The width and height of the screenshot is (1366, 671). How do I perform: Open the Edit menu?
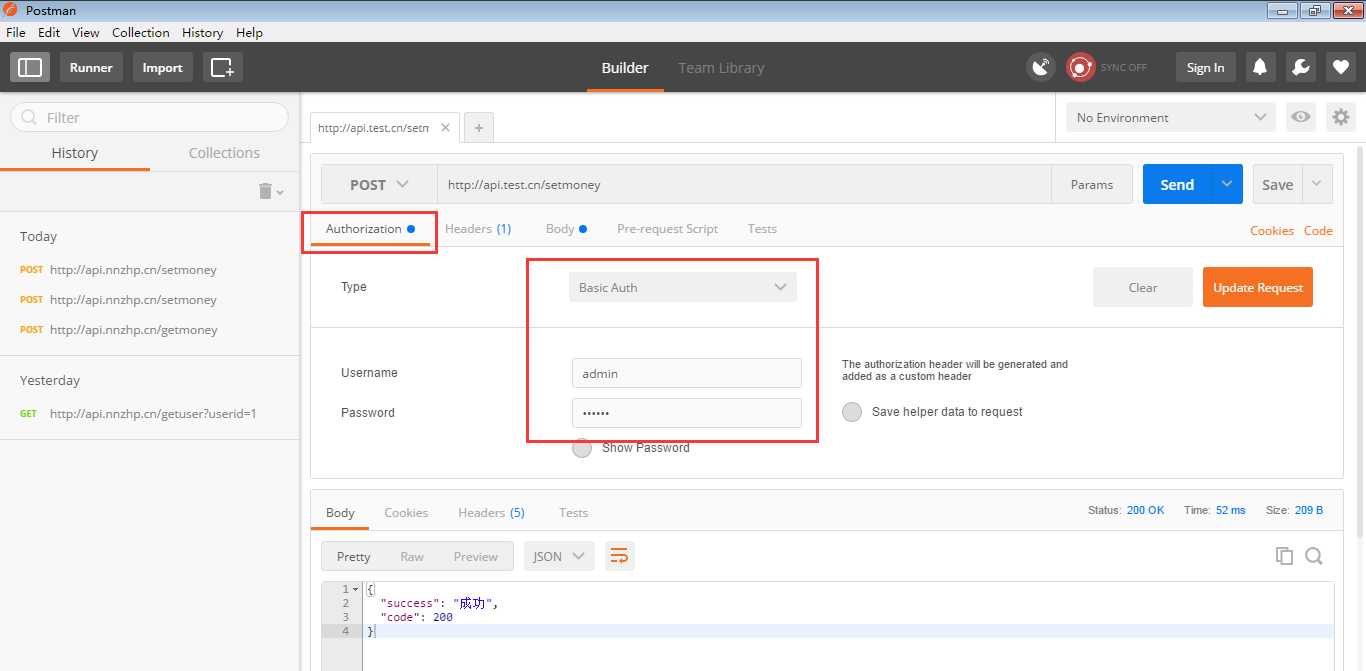pos(49,32)
